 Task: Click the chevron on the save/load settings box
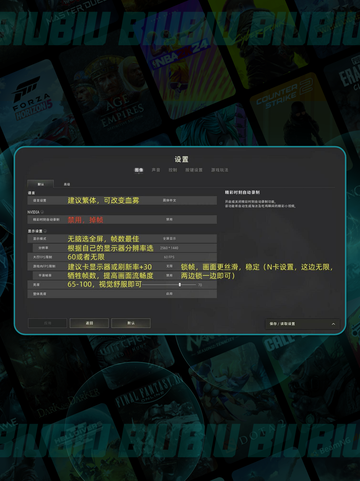[x=333, y=324]
